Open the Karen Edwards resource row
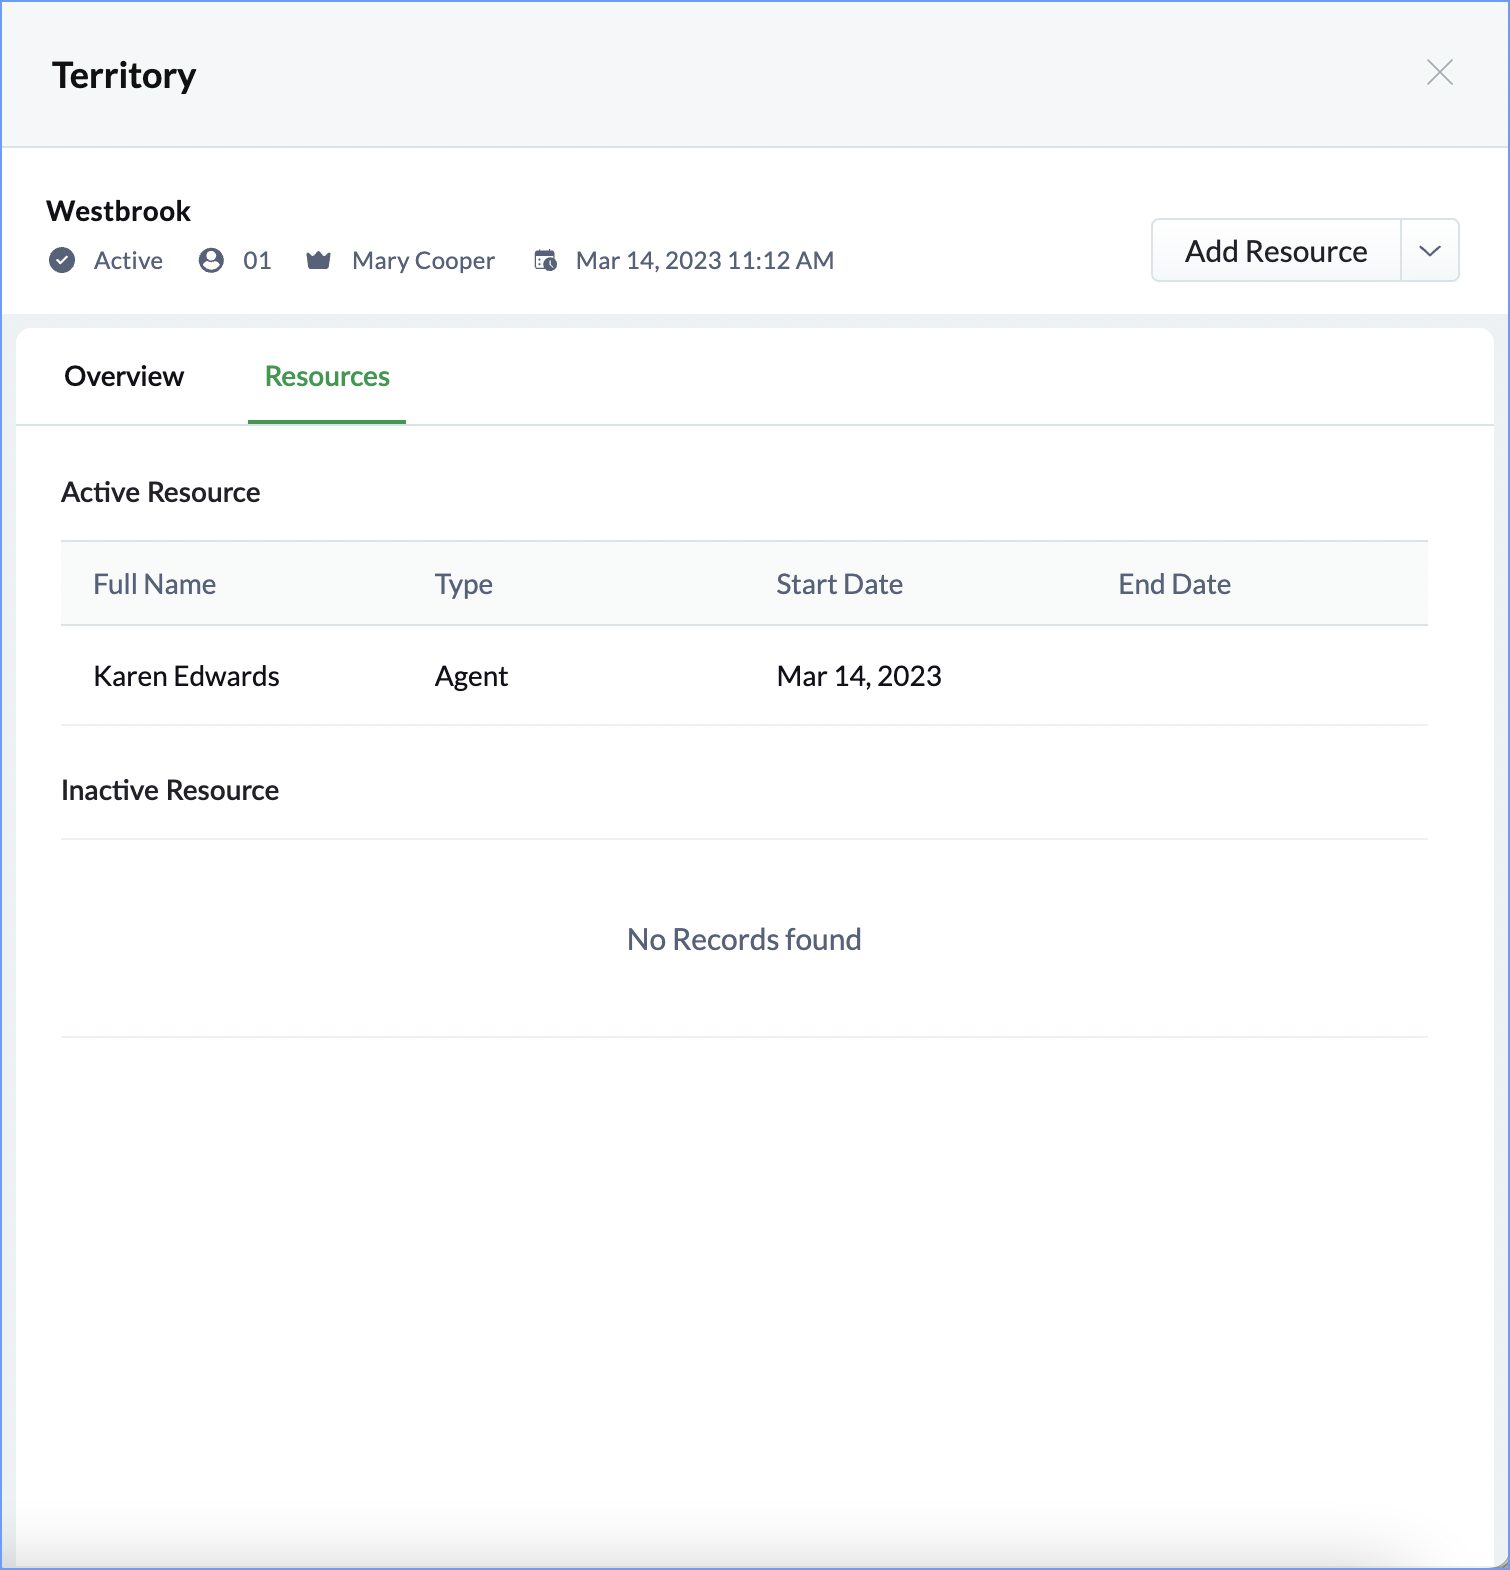This screenshot has width=1510, height=1570. pyautogui.click(x=744, y=676)
